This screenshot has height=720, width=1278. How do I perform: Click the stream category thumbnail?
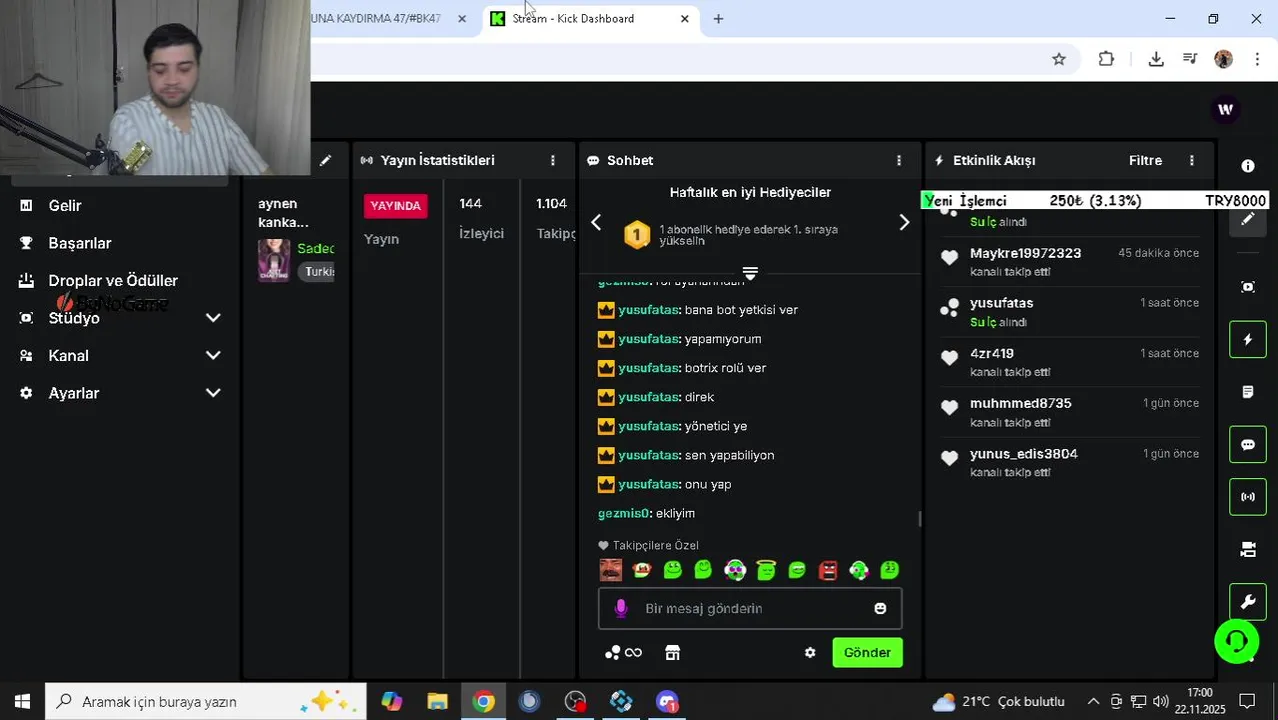click(274, 260)
